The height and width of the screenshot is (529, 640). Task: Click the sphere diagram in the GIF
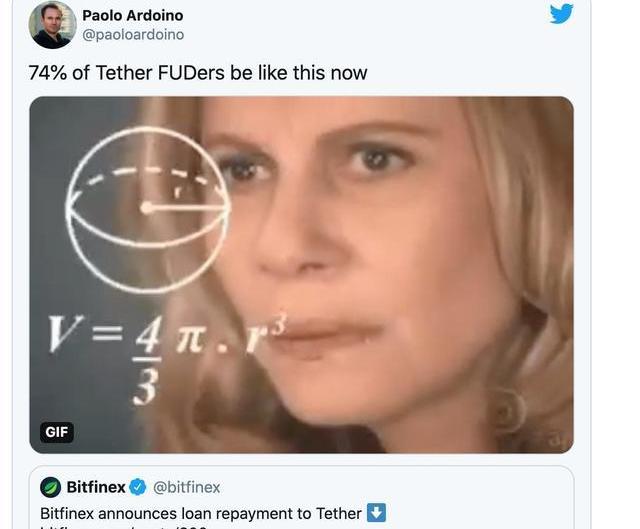pyautogui.click(x=147, y=207)
